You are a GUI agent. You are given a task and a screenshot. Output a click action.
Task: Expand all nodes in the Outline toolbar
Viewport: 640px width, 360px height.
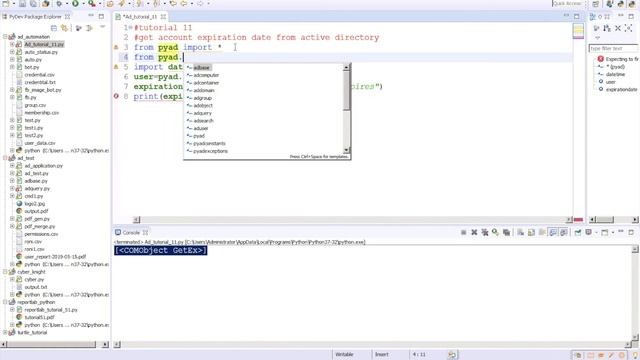(628, 28)
